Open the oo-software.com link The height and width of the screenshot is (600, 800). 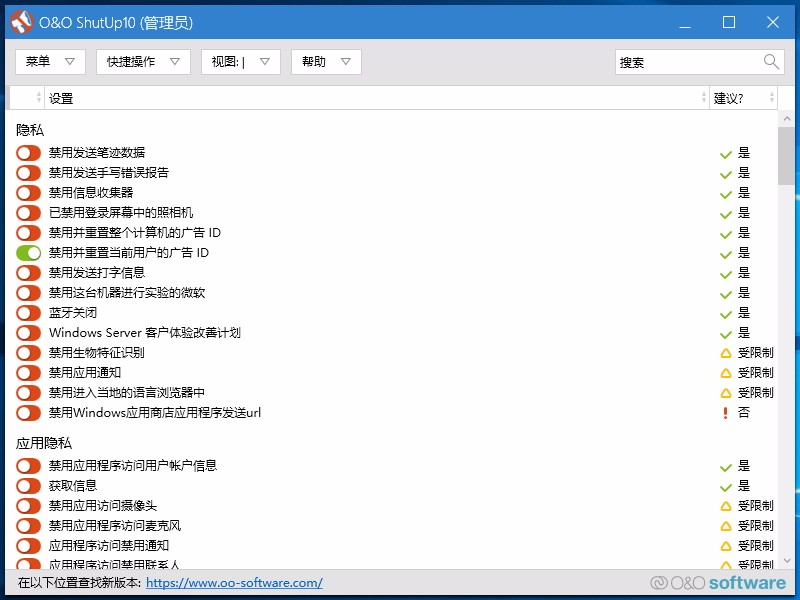(234, 583)
